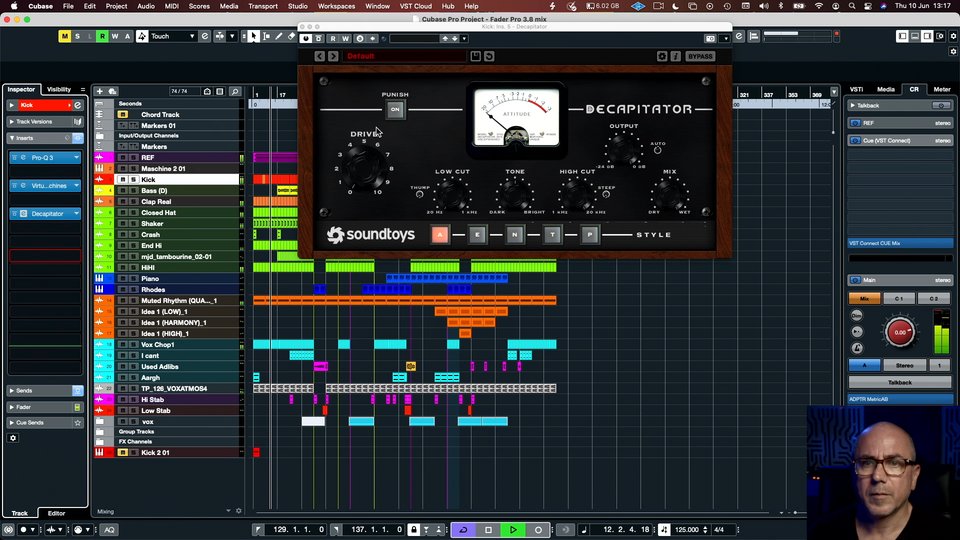The width and height of the screenshot is (960, 540).
Task: Select Decapitator style E
Action: tap(477, 234)
